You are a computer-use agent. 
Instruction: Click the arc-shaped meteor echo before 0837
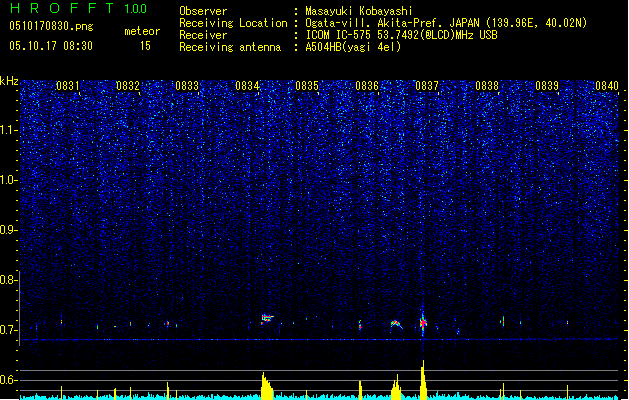(x=396, y=324)
